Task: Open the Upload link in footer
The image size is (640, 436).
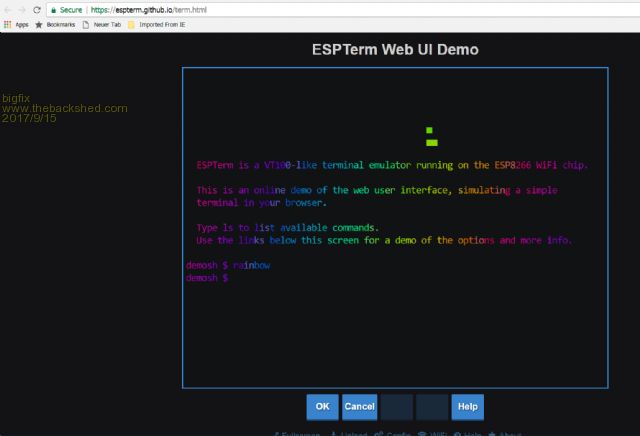Action: point(350,434)
